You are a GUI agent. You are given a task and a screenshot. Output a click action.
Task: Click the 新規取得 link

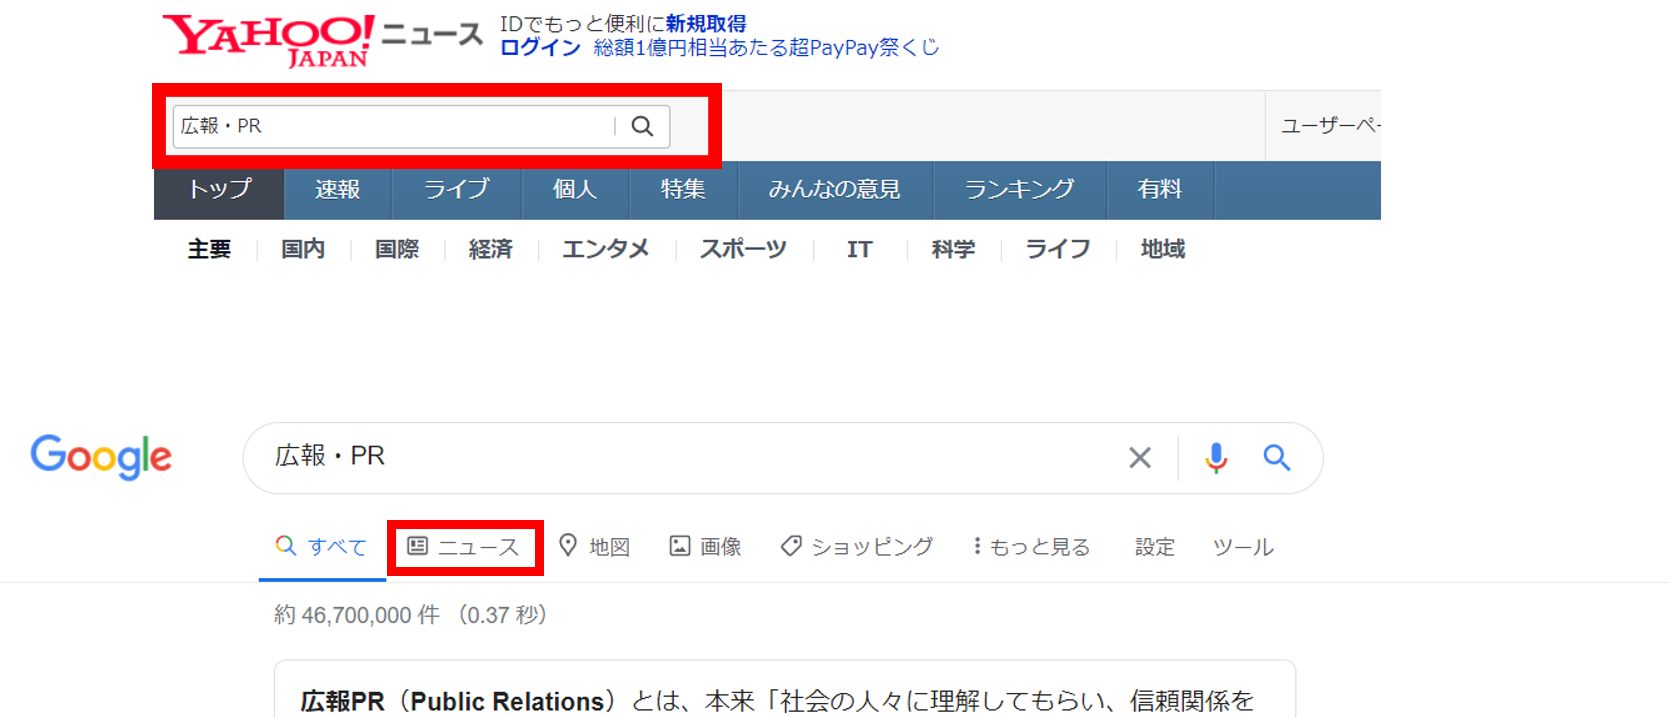[706, 24]
